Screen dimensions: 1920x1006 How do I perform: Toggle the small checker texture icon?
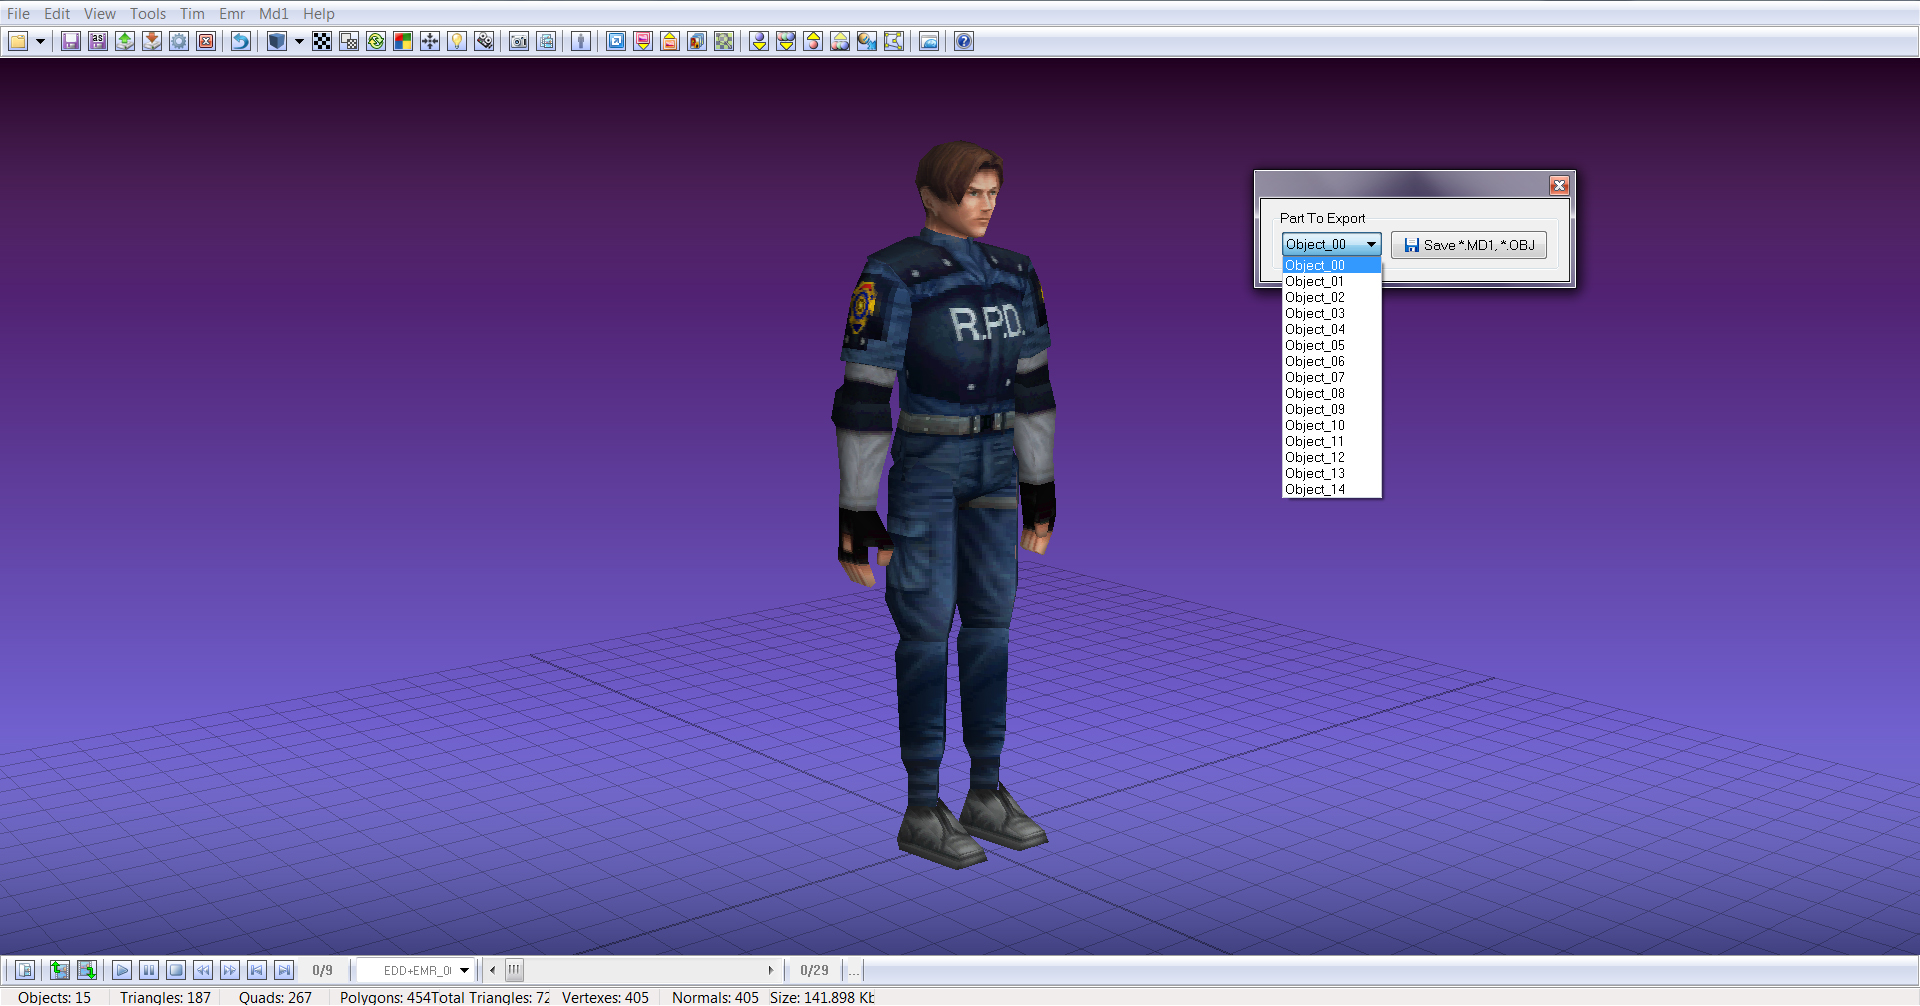(349, 41)
